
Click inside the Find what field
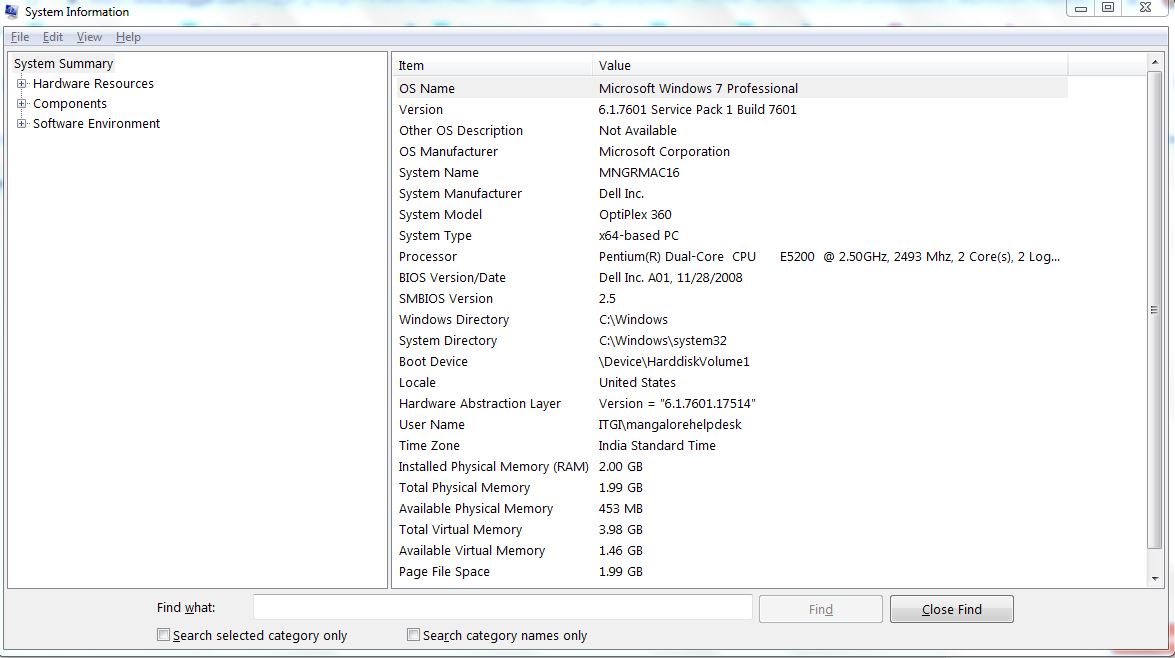[500, 606]
